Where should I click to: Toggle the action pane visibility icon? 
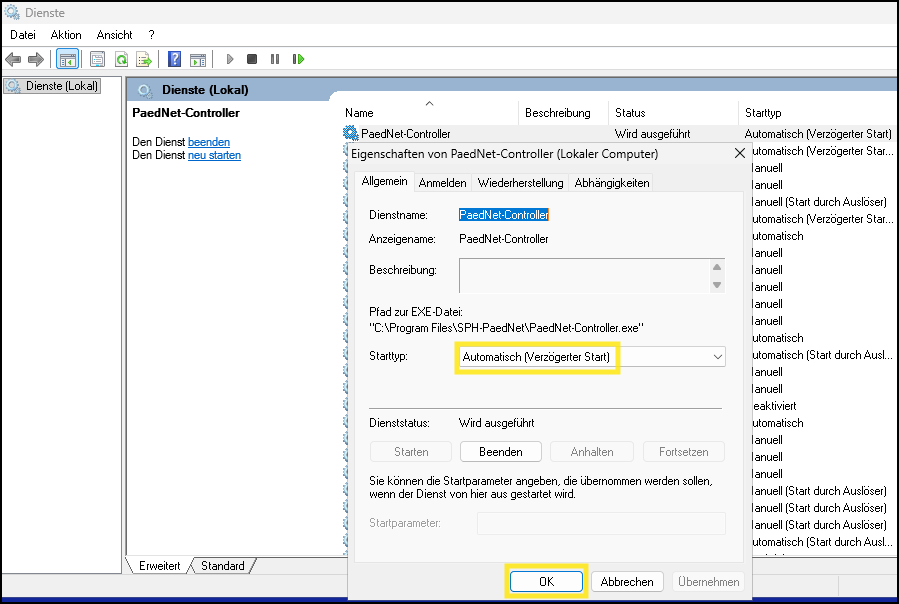(x=198, y=59)
